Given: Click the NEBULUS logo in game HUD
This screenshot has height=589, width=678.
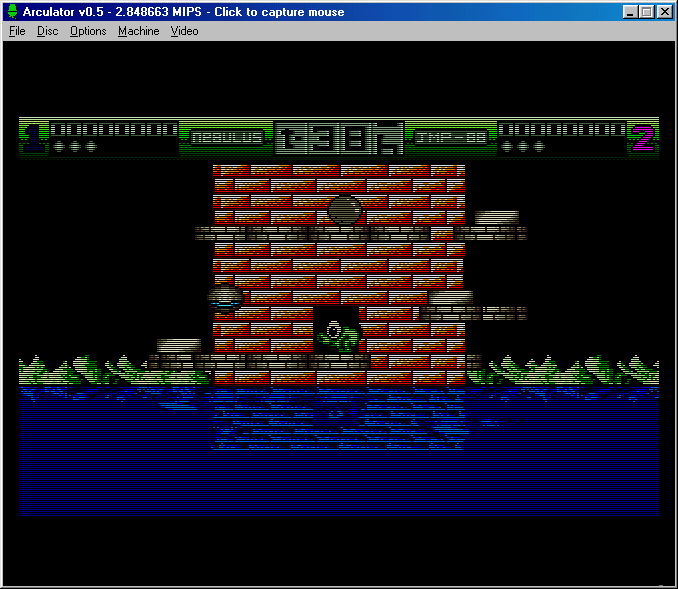Looking at the screenshot, I should tap(227, 138).
